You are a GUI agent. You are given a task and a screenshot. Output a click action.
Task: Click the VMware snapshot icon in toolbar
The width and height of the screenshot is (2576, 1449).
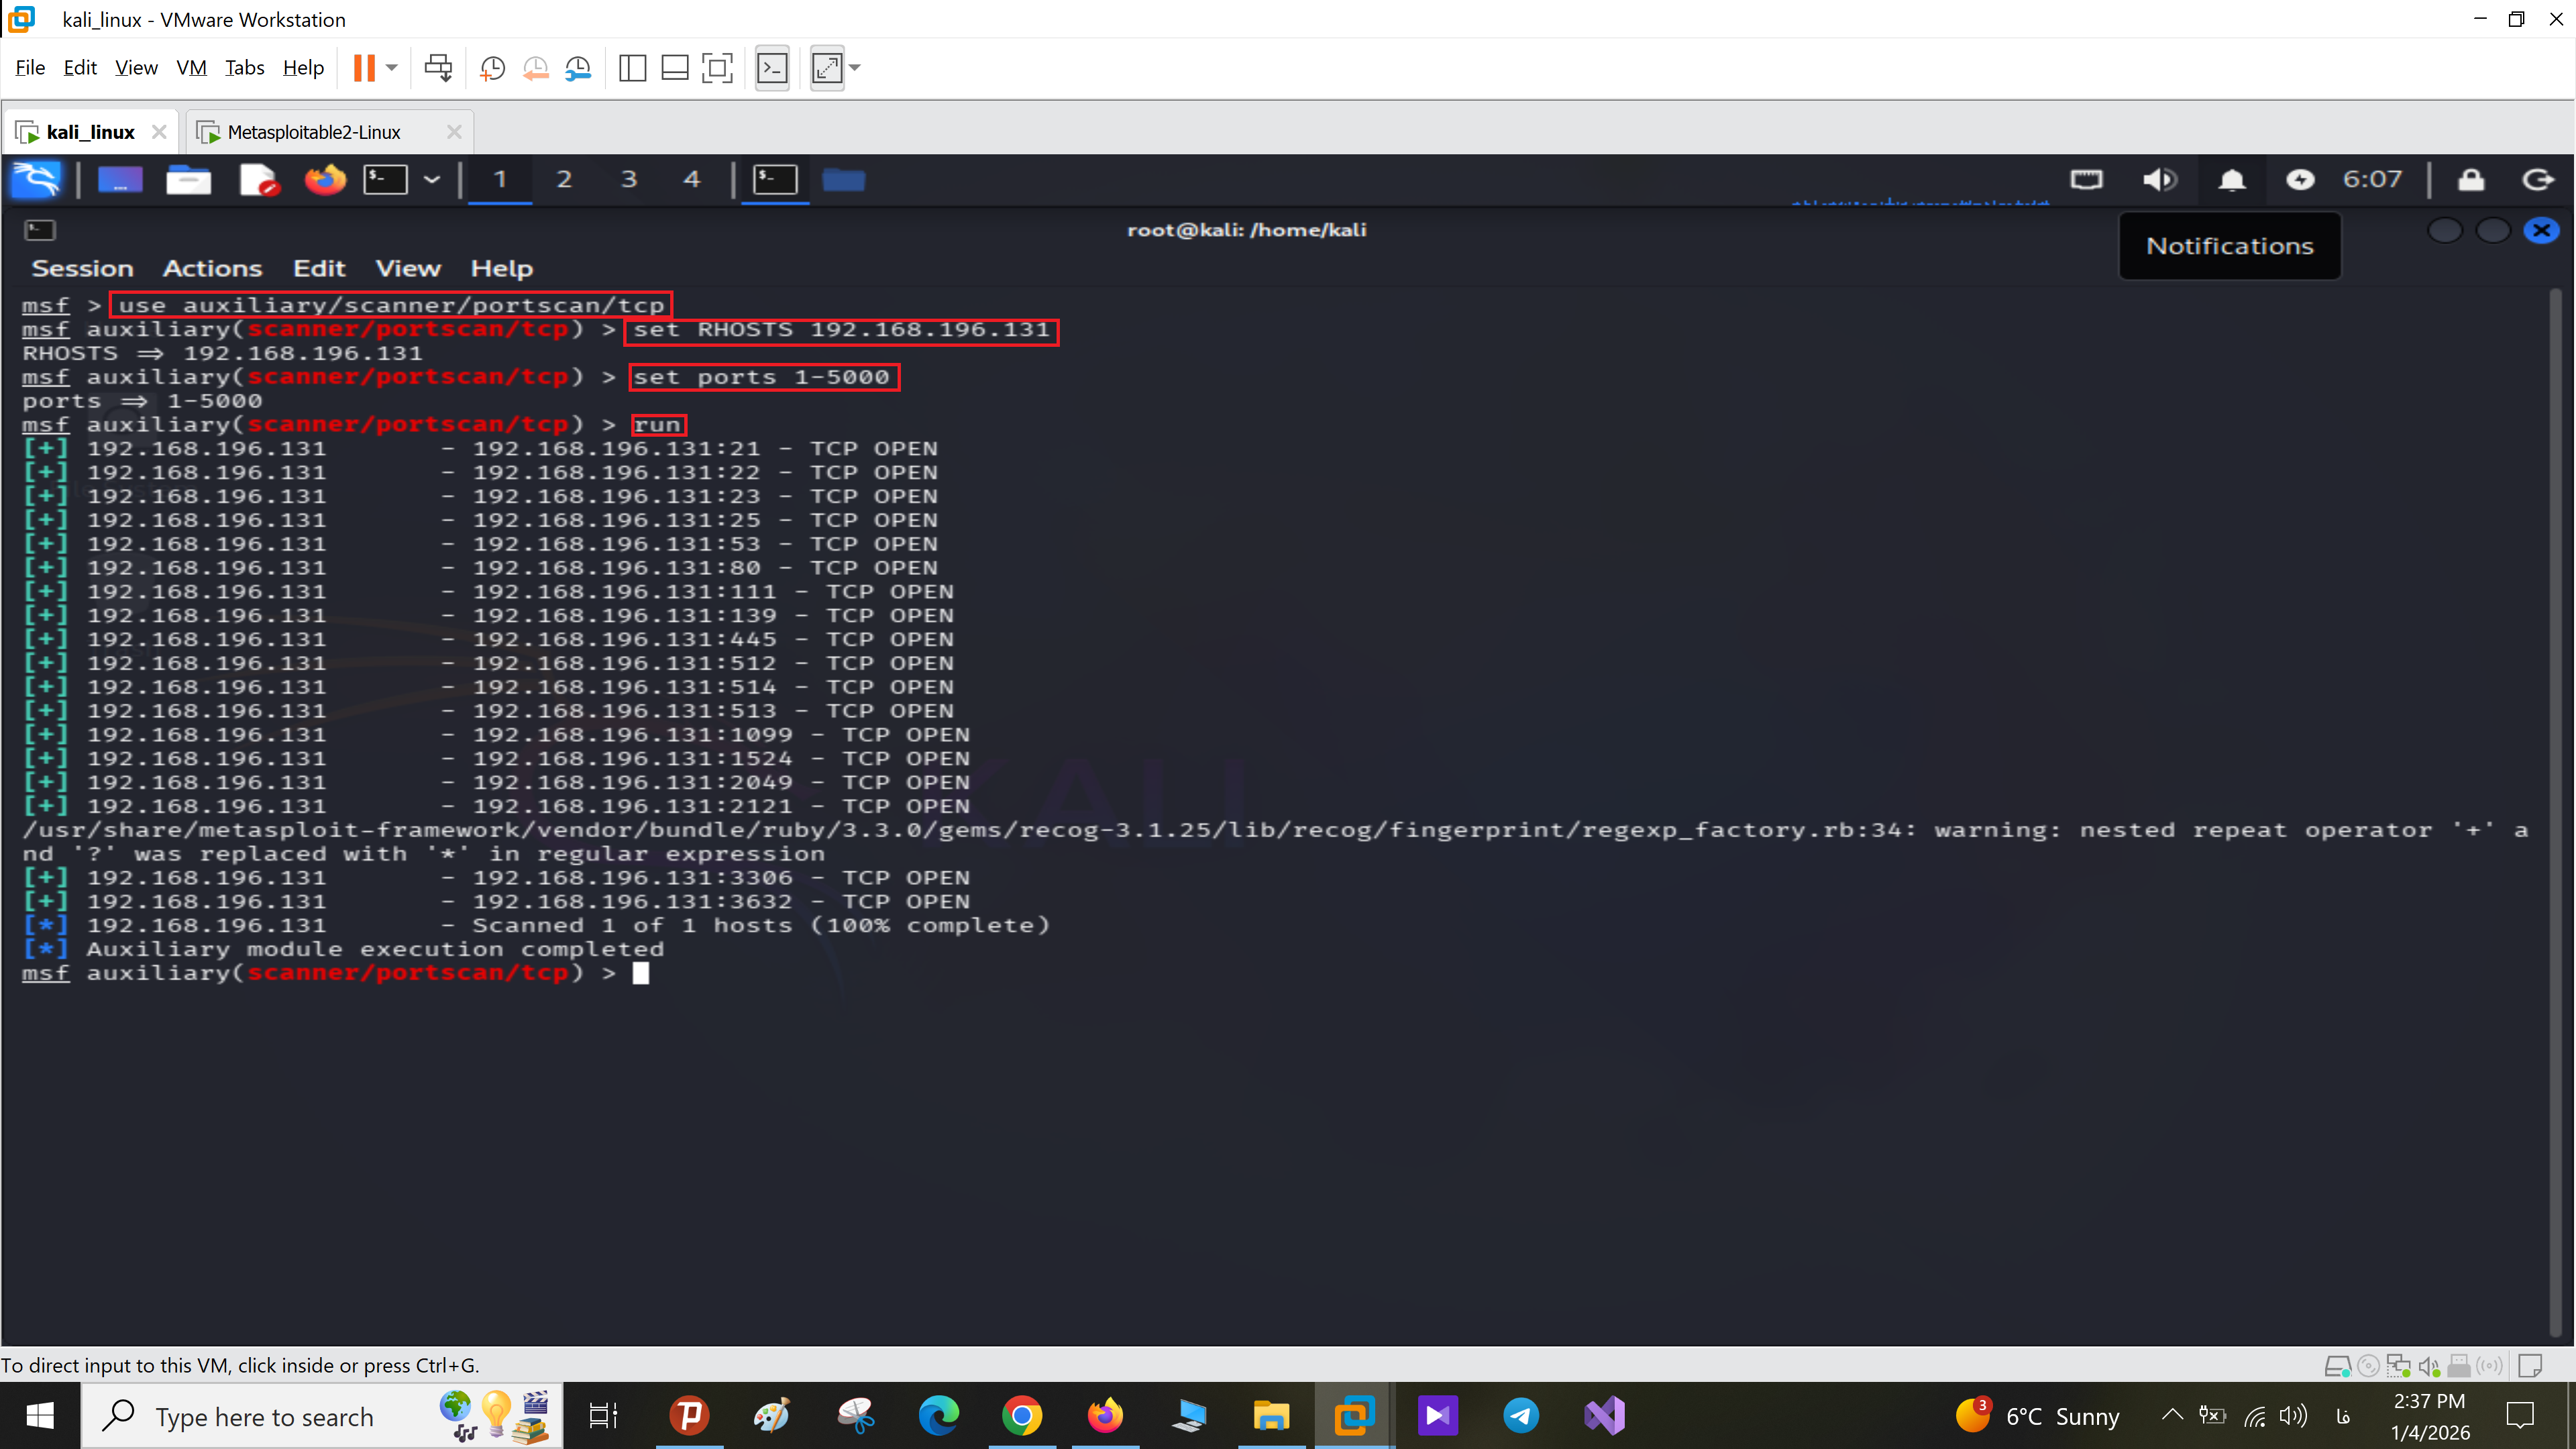point(492,68)
